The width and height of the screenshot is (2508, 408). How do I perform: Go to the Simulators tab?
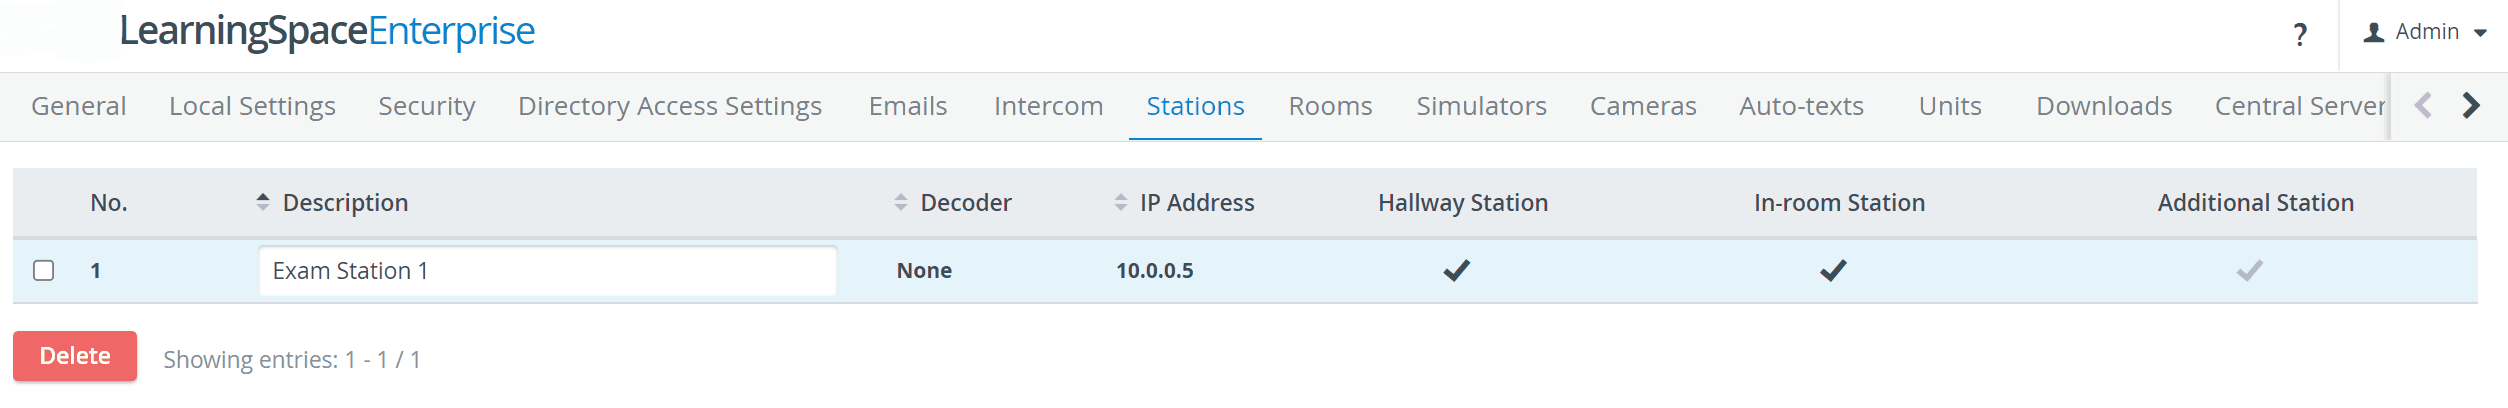(x=1481, y=106)
